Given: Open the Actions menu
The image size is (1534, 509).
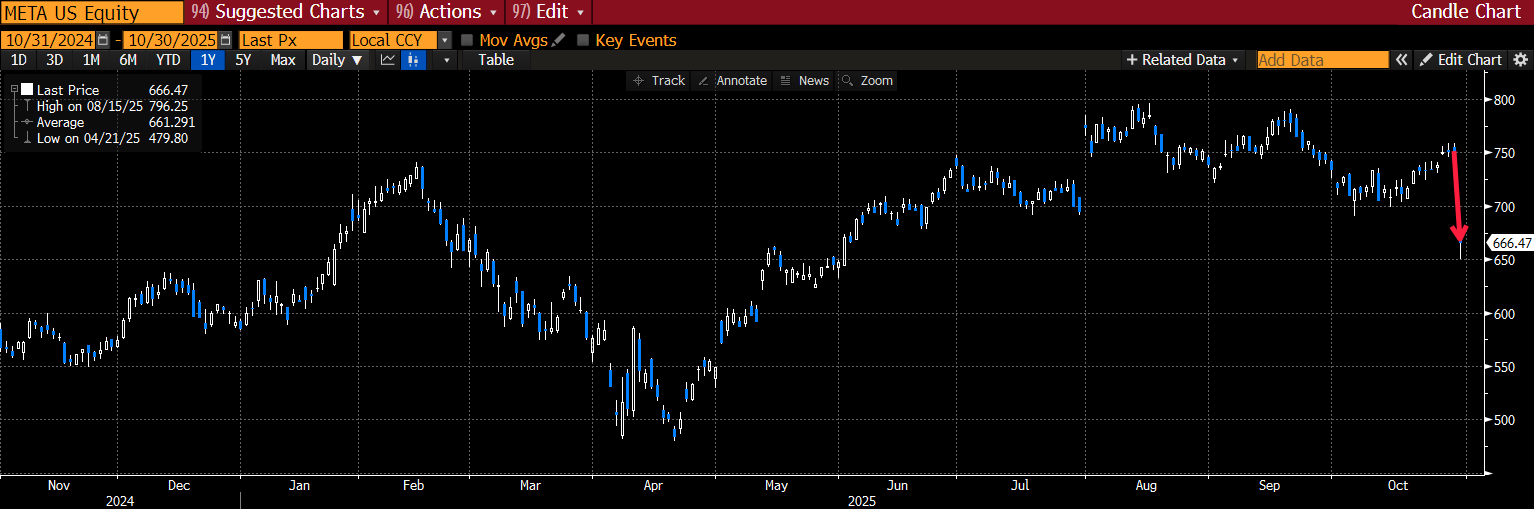Looking at the screenshot, I should click(449, 12).
